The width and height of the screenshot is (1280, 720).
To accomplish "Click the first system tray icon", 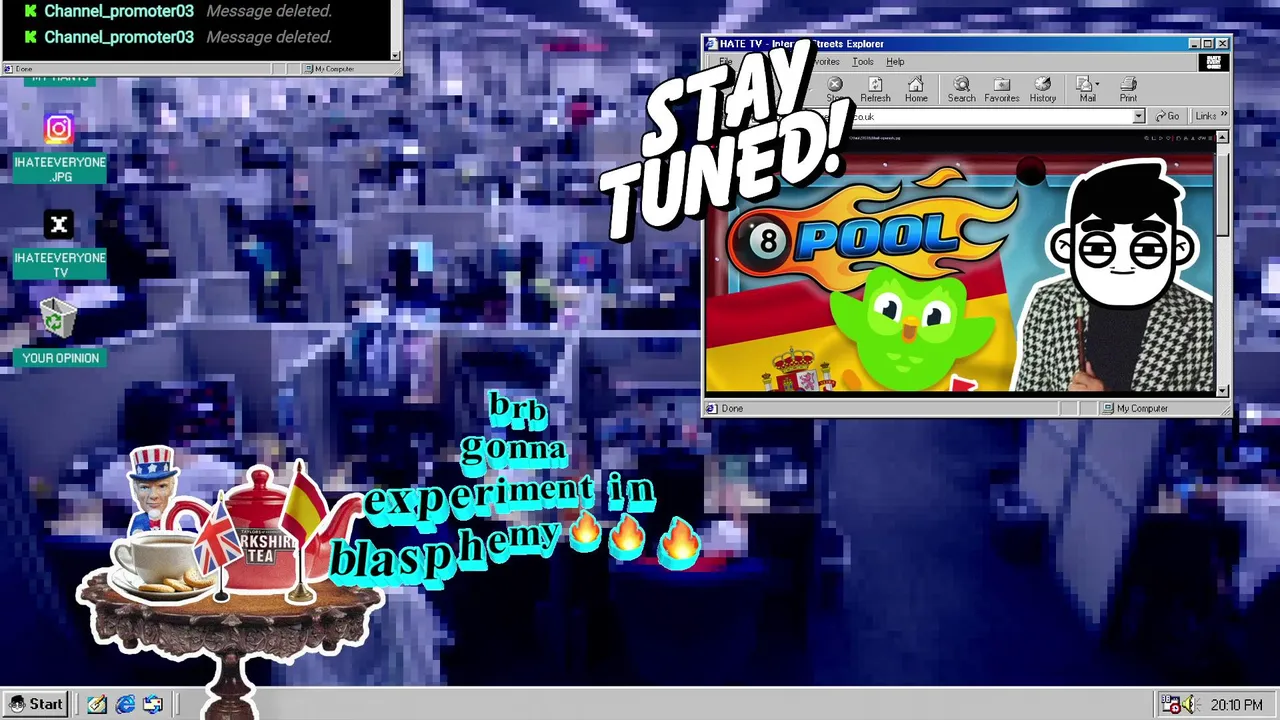I will 1171,704.
